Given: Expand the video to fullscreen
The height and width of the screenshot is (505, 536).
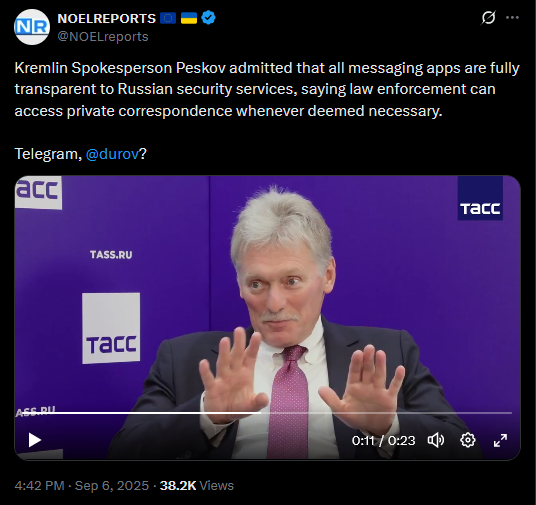Looking at the screenshot, I should (500, 440).
